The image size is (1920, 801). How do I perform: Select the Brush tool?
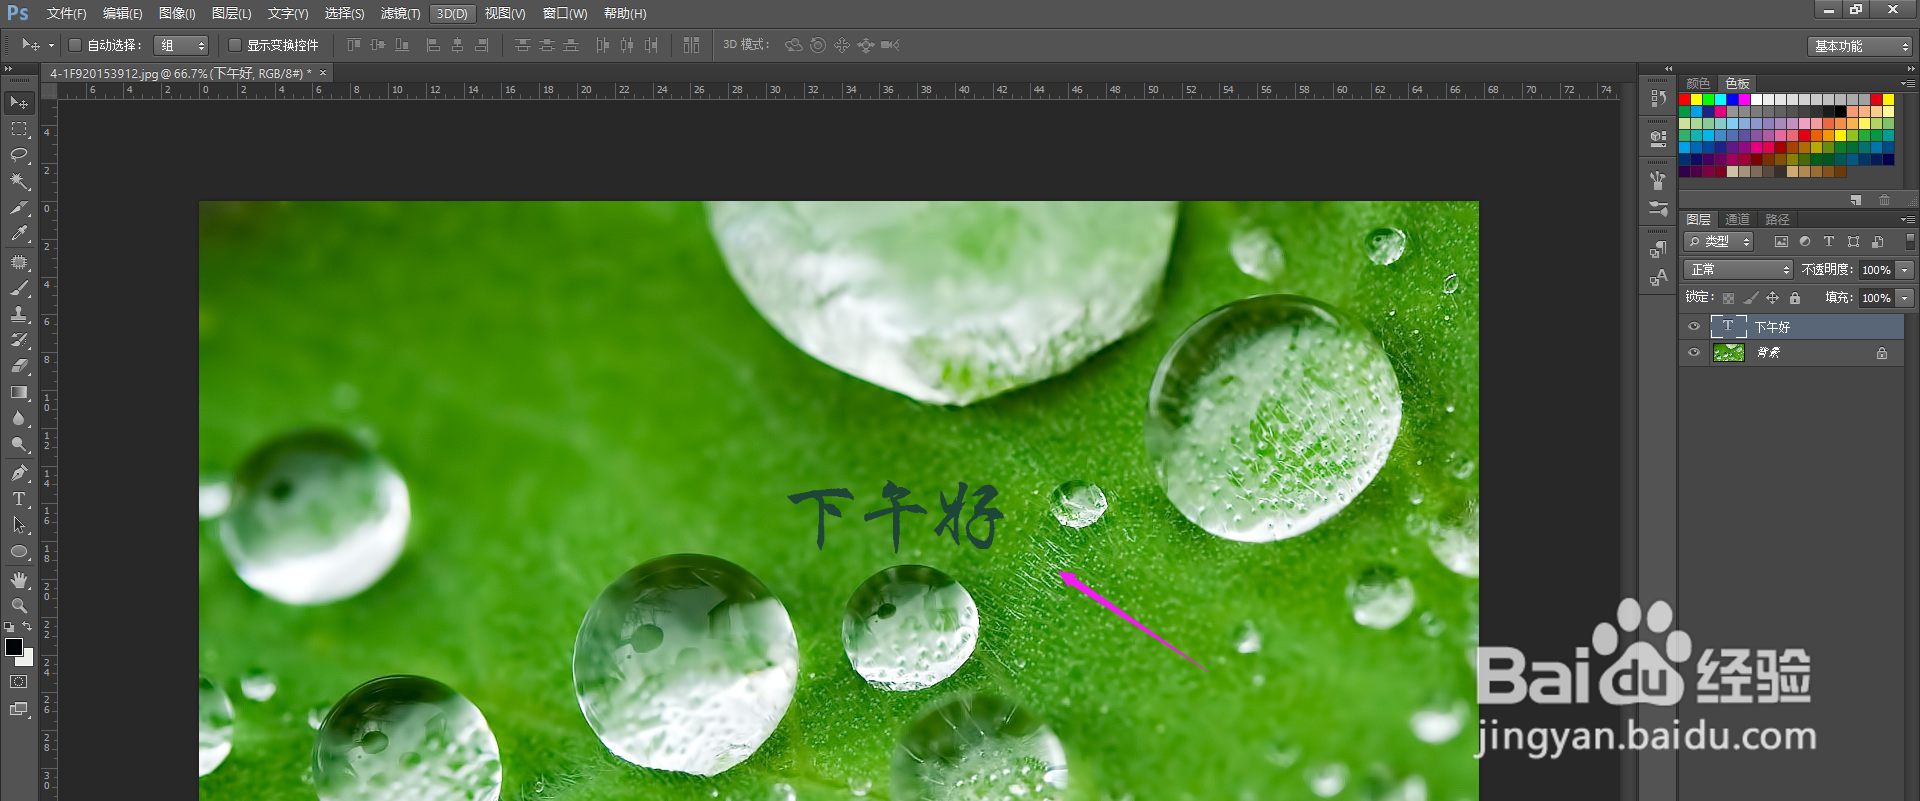(19, 288)
